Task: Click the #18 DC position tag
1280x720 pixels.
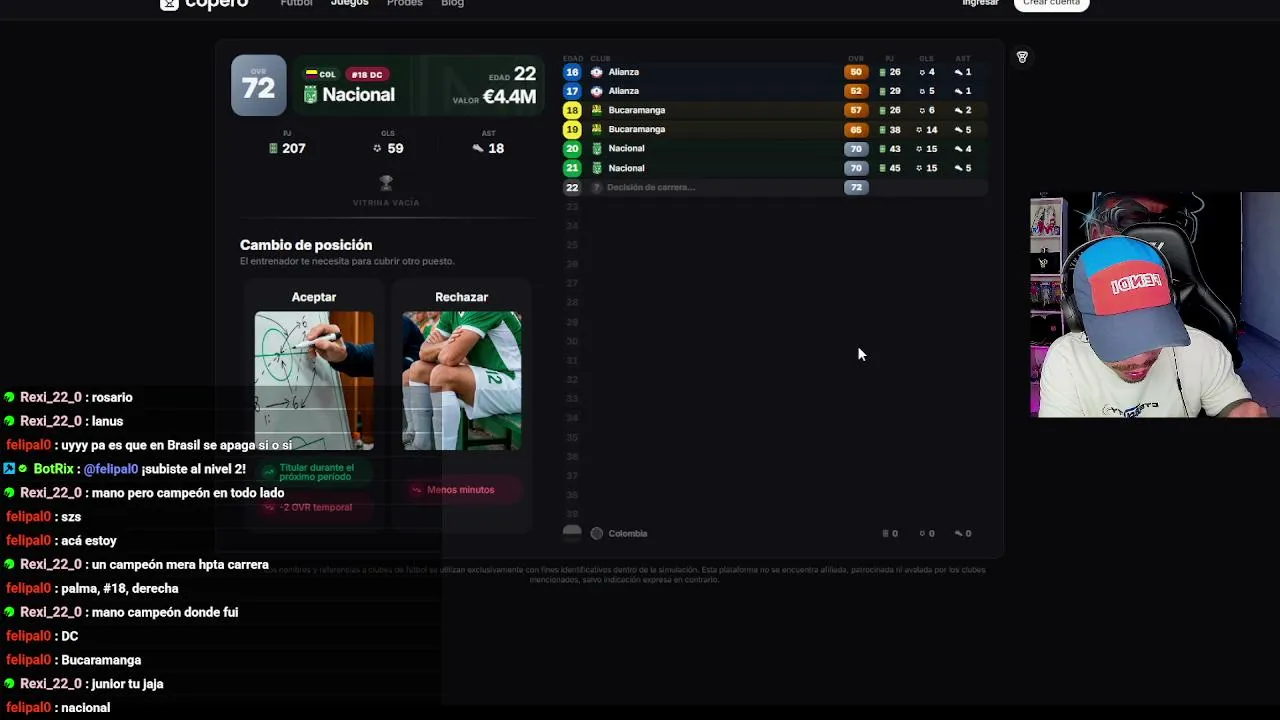Action: point(367,74)
